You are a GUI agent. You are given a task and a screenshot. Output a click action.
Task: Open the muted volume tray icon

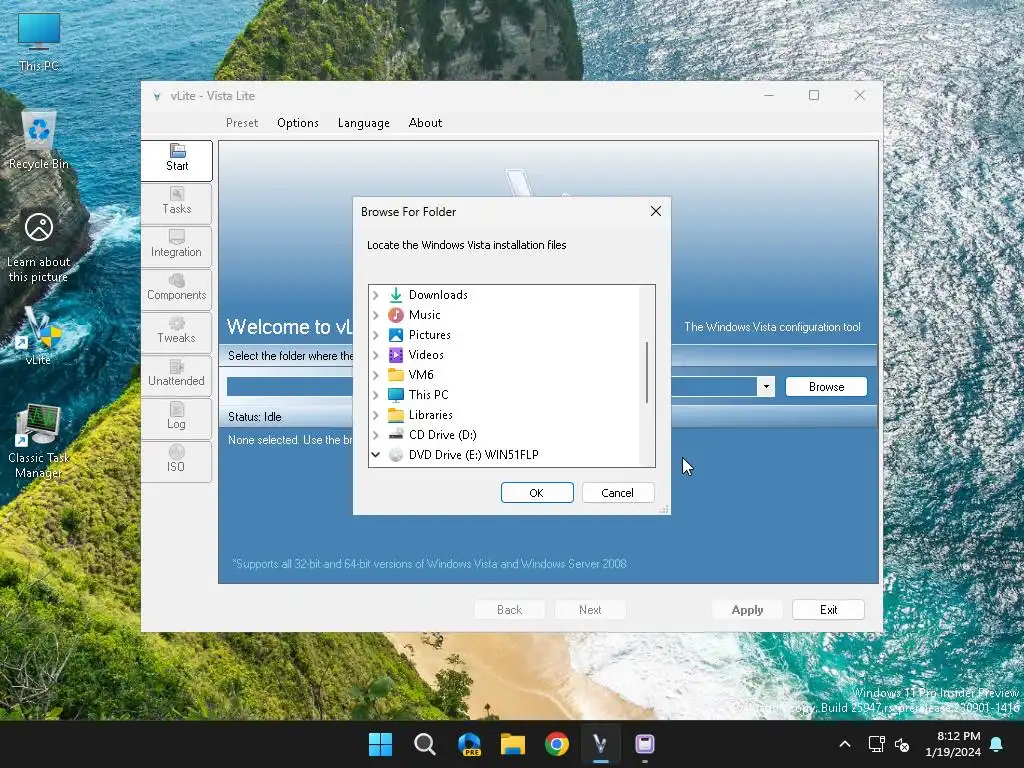pos(903,744)
